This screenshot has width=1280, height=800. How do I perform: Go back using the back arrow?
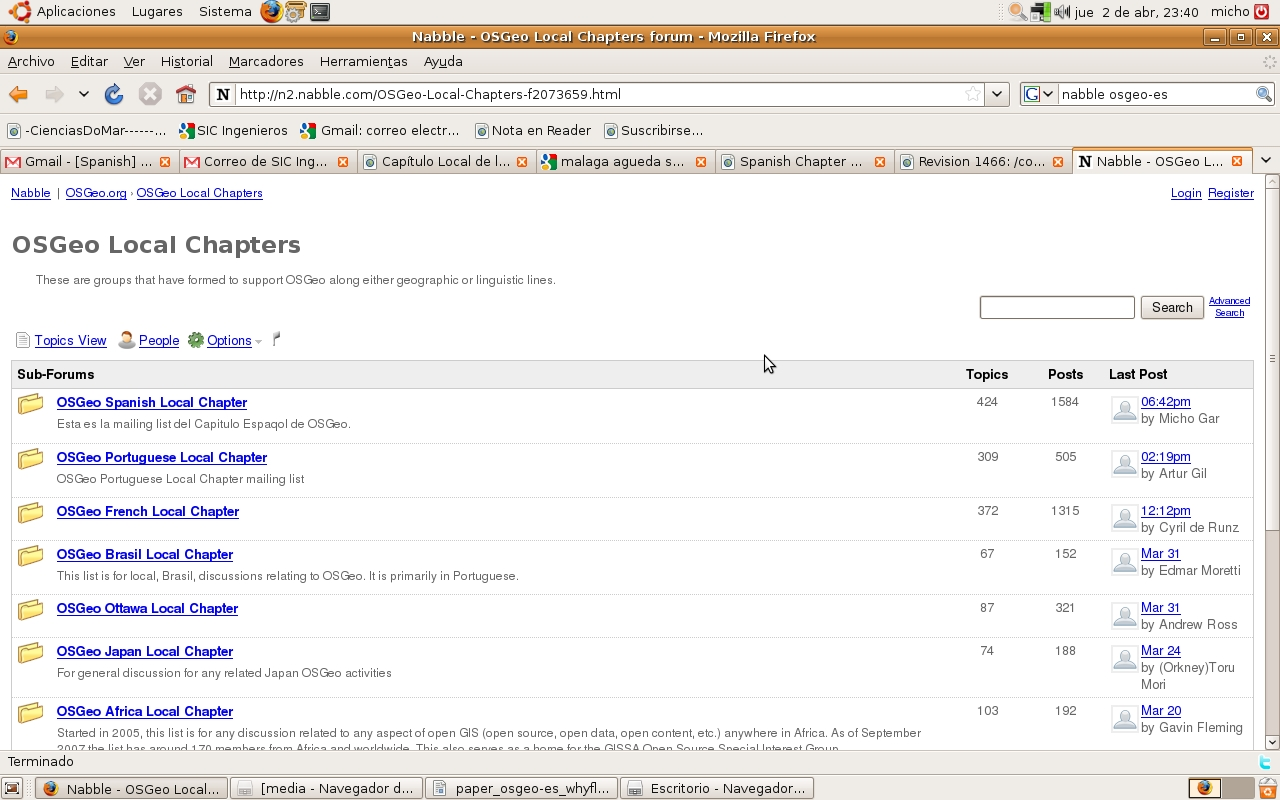click(18, 94)
